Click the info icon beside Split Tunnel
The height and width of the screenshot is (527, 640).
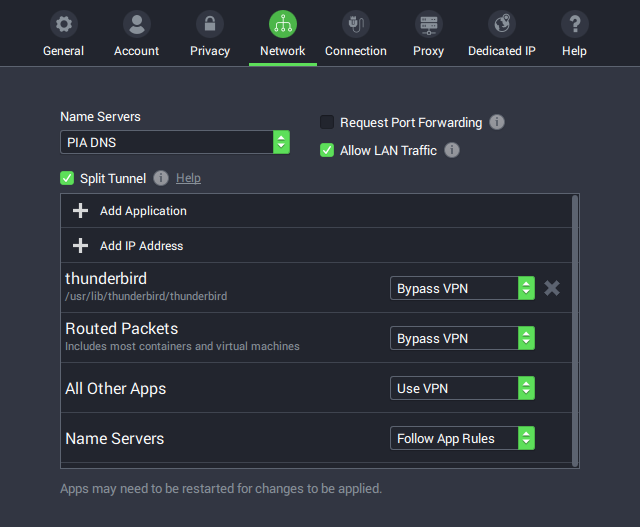pos(161,178)
